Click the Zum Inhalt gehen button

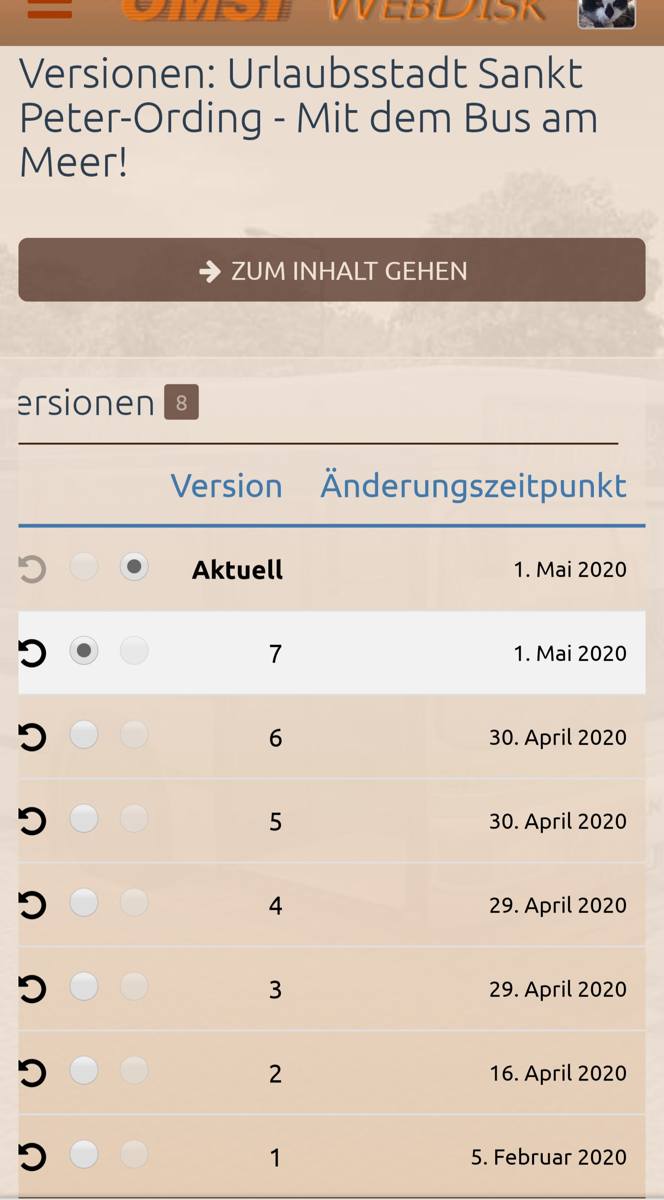point(332,270)
